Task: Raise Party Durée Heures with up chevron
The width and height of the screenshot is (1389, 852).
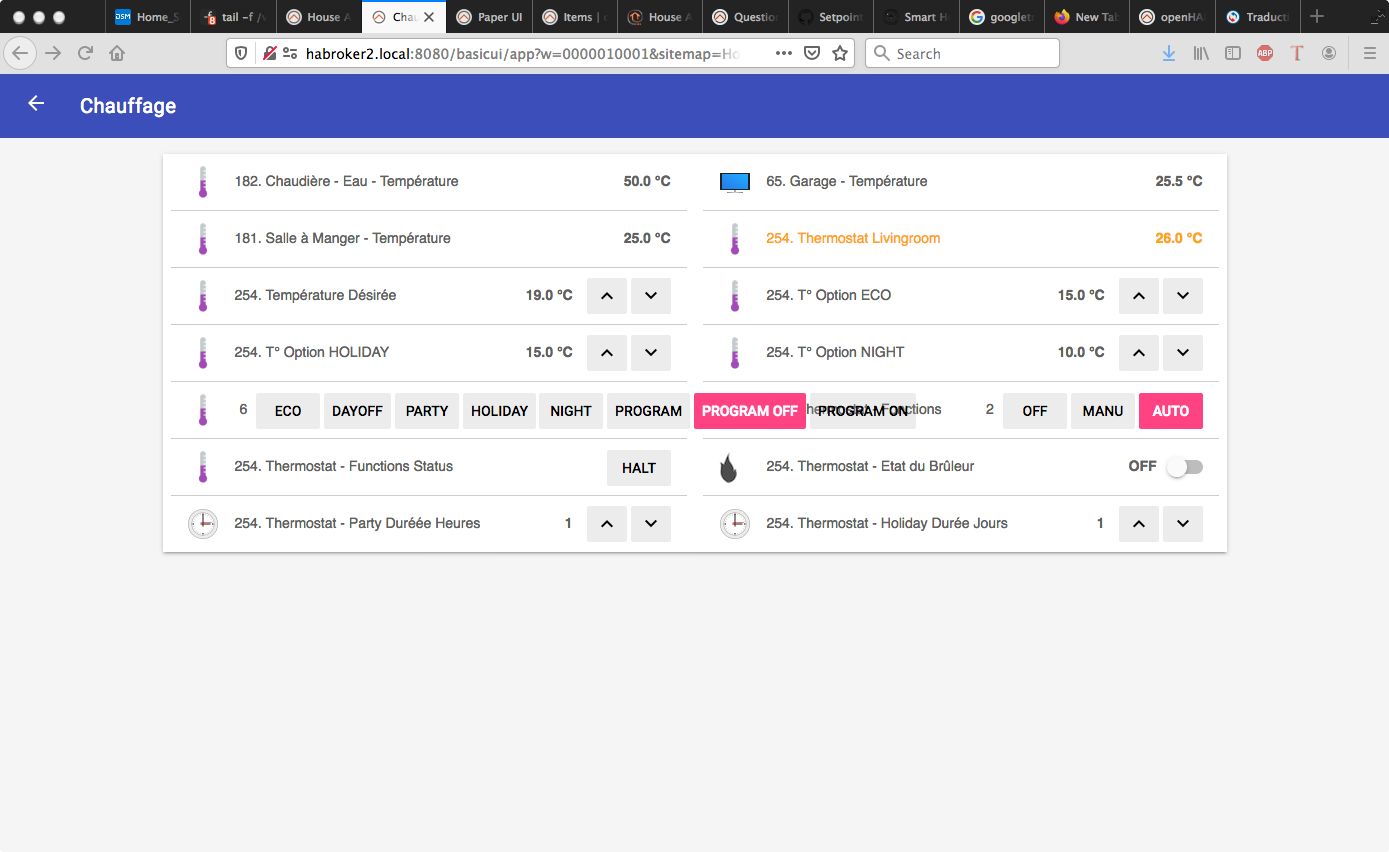Action: (607, 524)
